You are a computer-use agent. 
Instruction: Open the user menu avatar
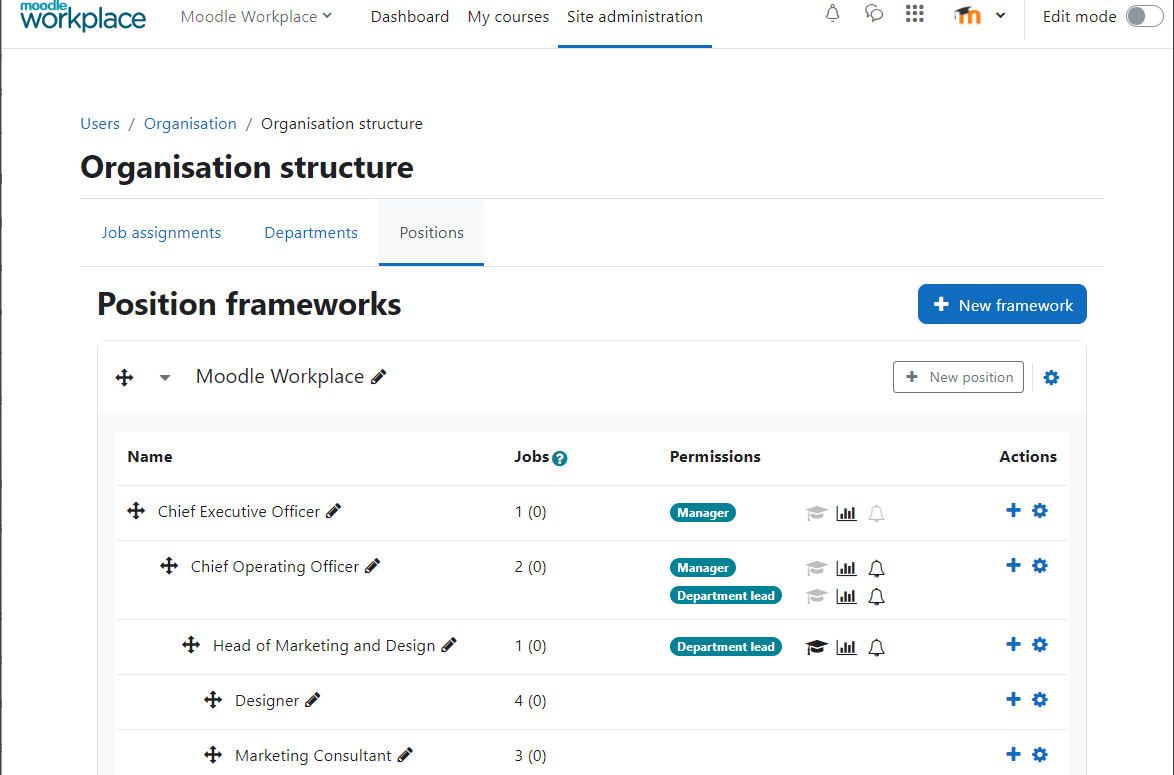[x=967, y=15]
